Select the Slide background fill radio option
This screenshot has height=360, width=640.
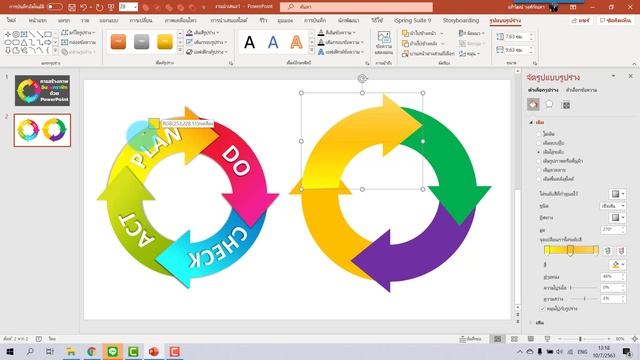(539, 179)
